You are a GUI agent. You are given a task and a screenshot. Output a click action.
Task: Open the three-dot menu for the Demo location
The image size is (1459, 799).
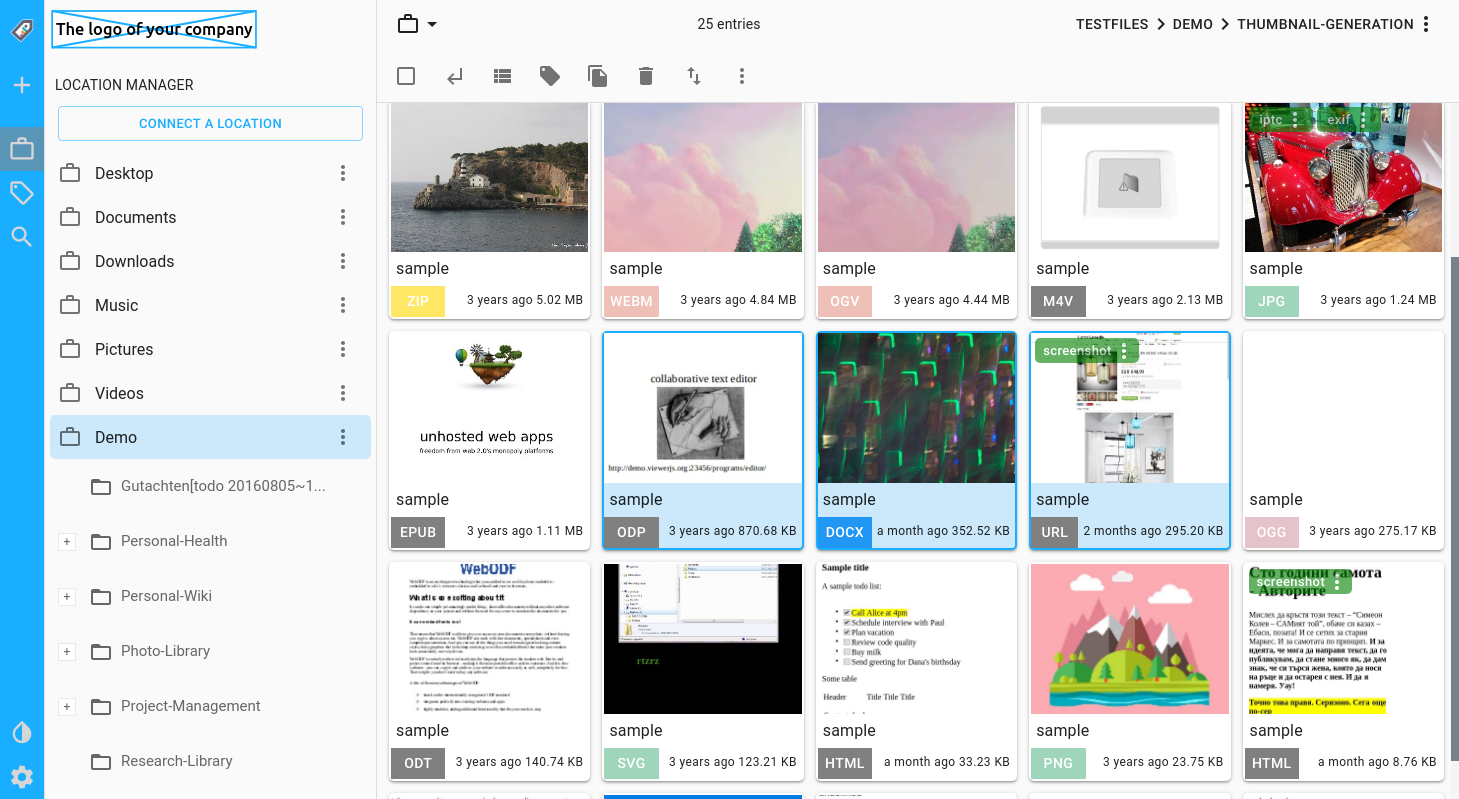(343, 437)
